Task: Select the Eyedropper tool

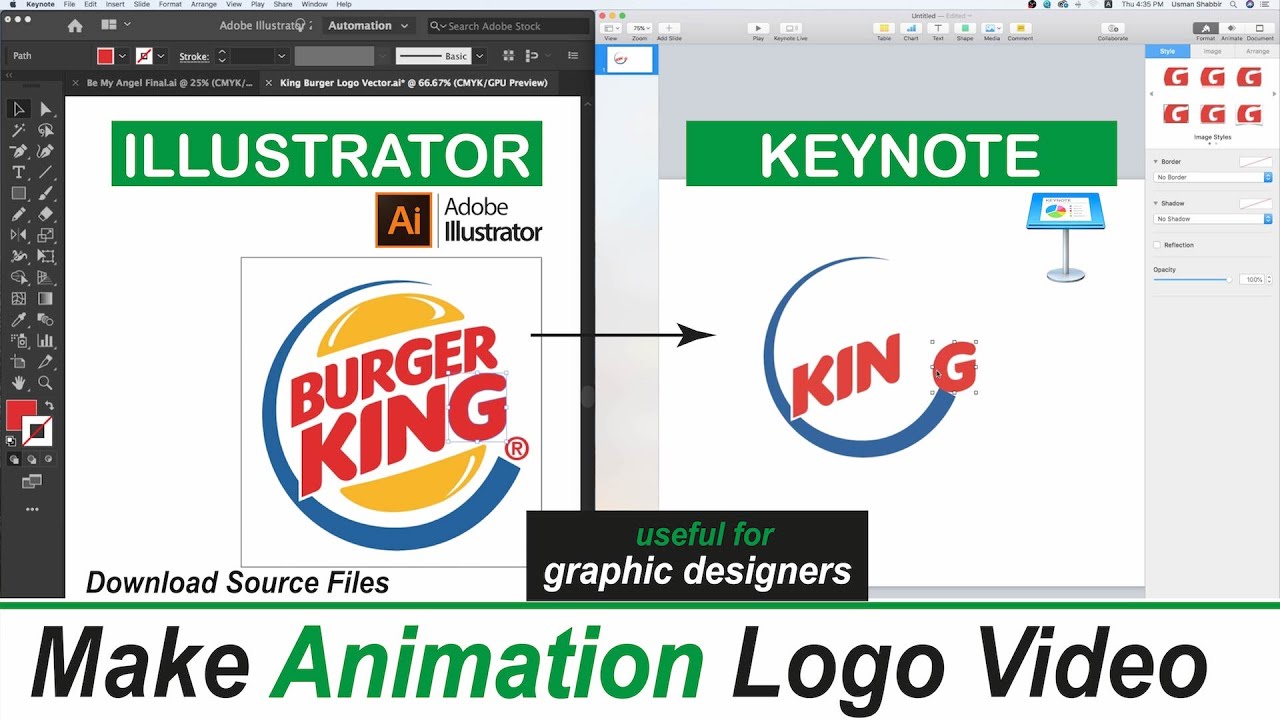Action: (x=18, y=320)
